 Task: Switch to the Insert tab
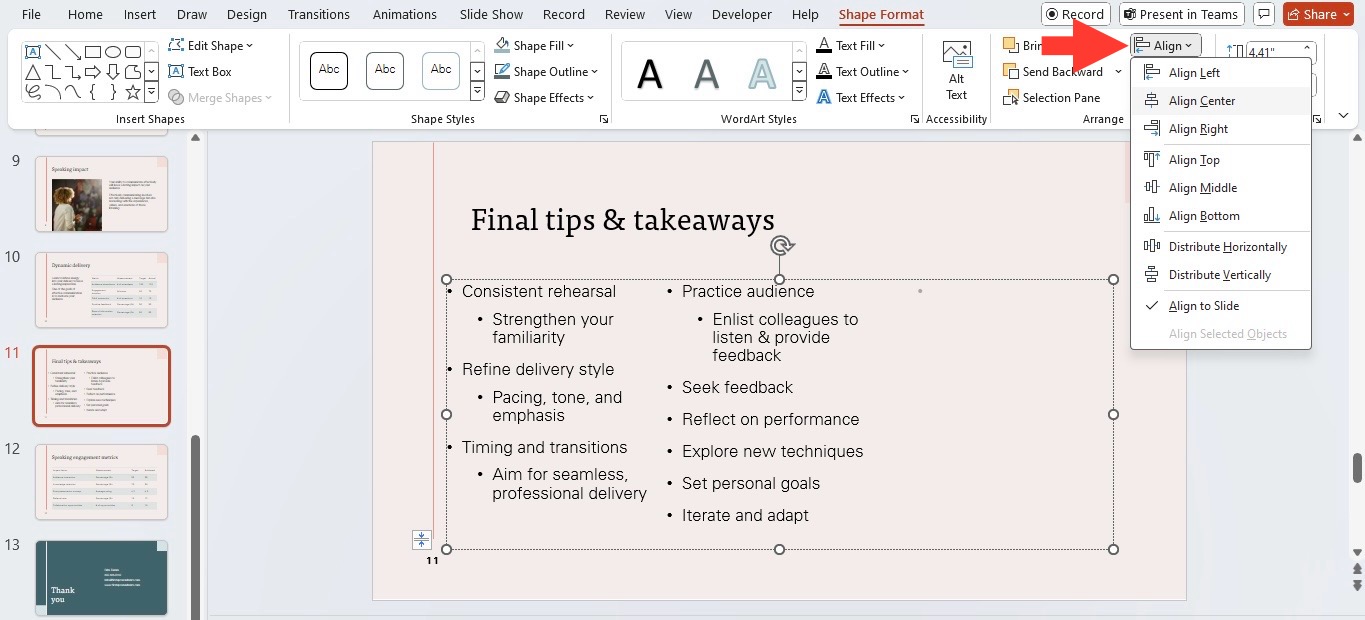(140, 15)
